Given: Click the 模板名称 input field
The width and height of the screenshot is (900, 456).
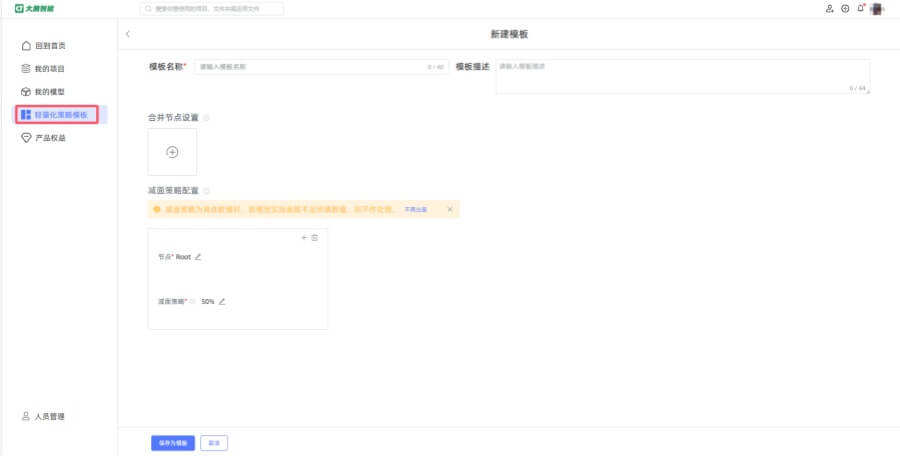Looking at the screenshot, I should click(x=321, y=67).
